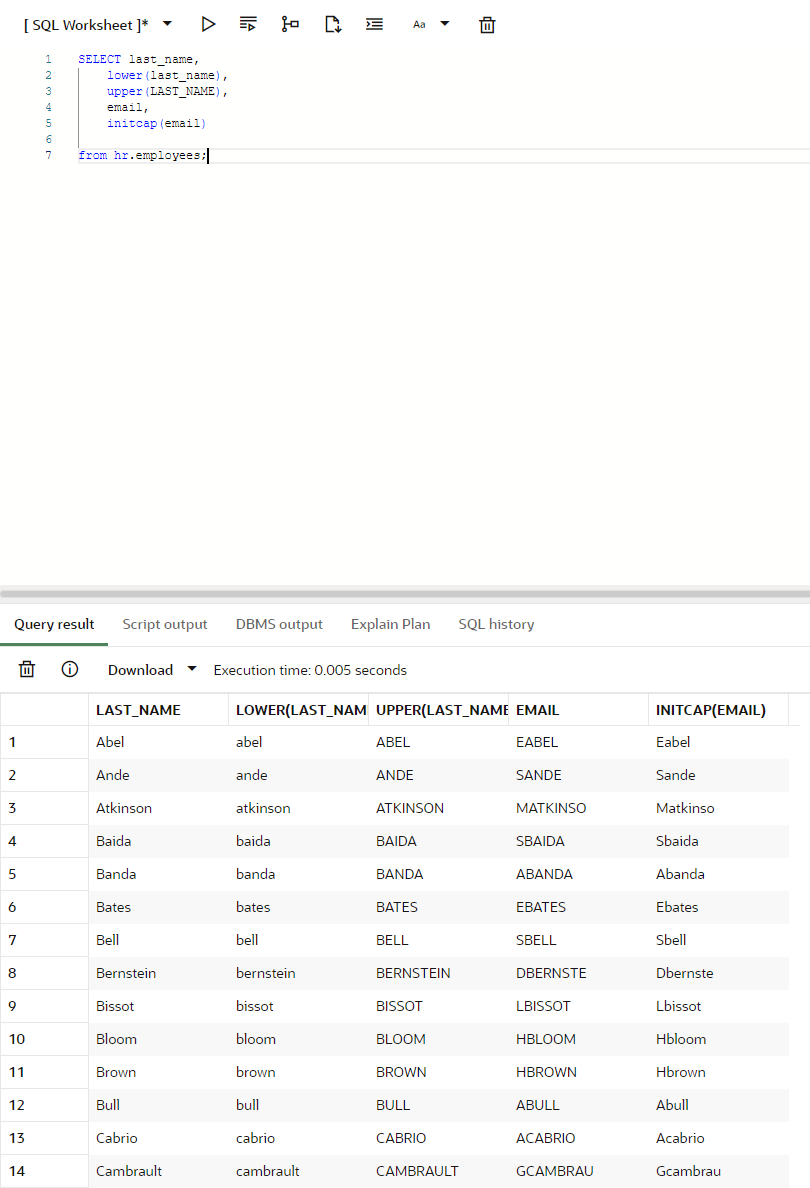Click the Run Script toolbar icon

pyautogui.click(x=248, y=24)
